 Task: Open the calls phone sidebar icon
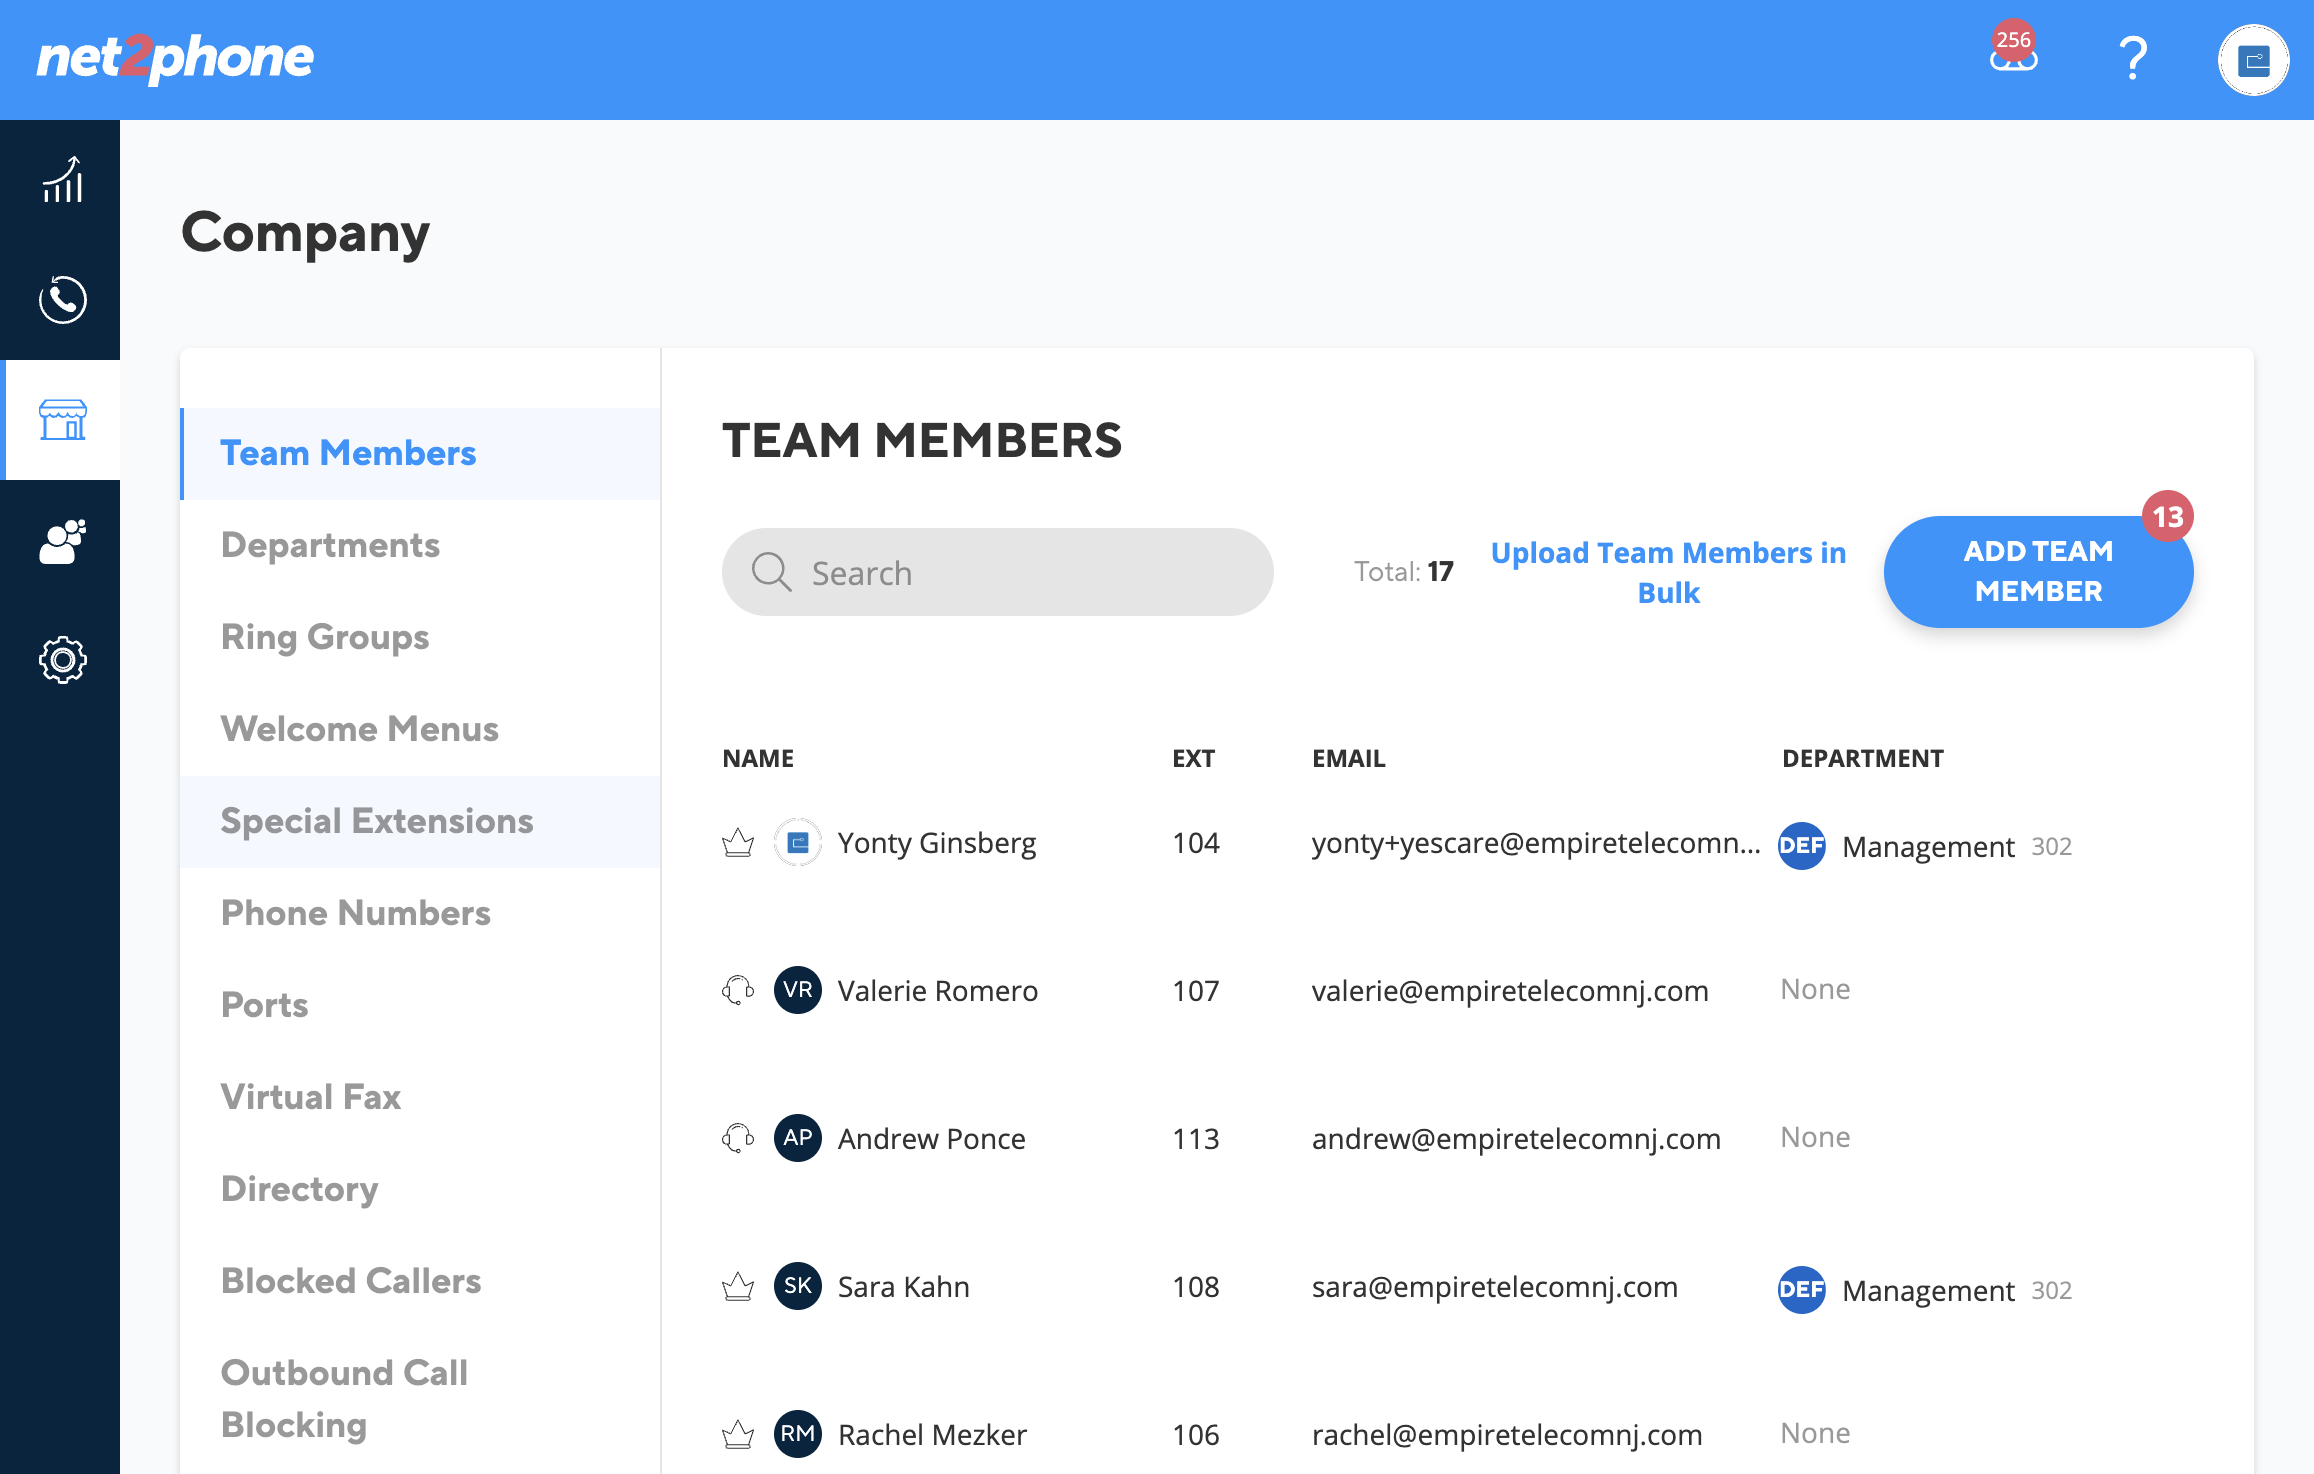(62, 299)
